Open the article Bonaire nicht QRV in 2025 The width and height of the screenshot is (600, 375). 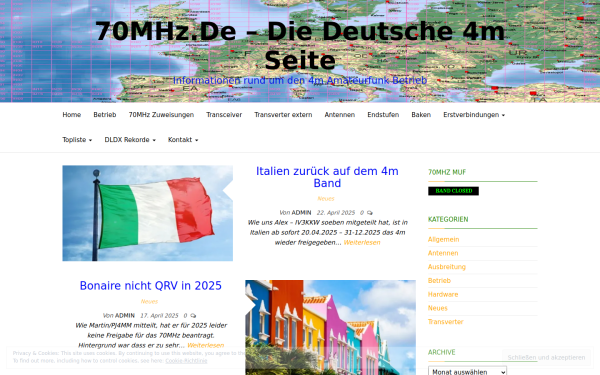tap(150, 286)
